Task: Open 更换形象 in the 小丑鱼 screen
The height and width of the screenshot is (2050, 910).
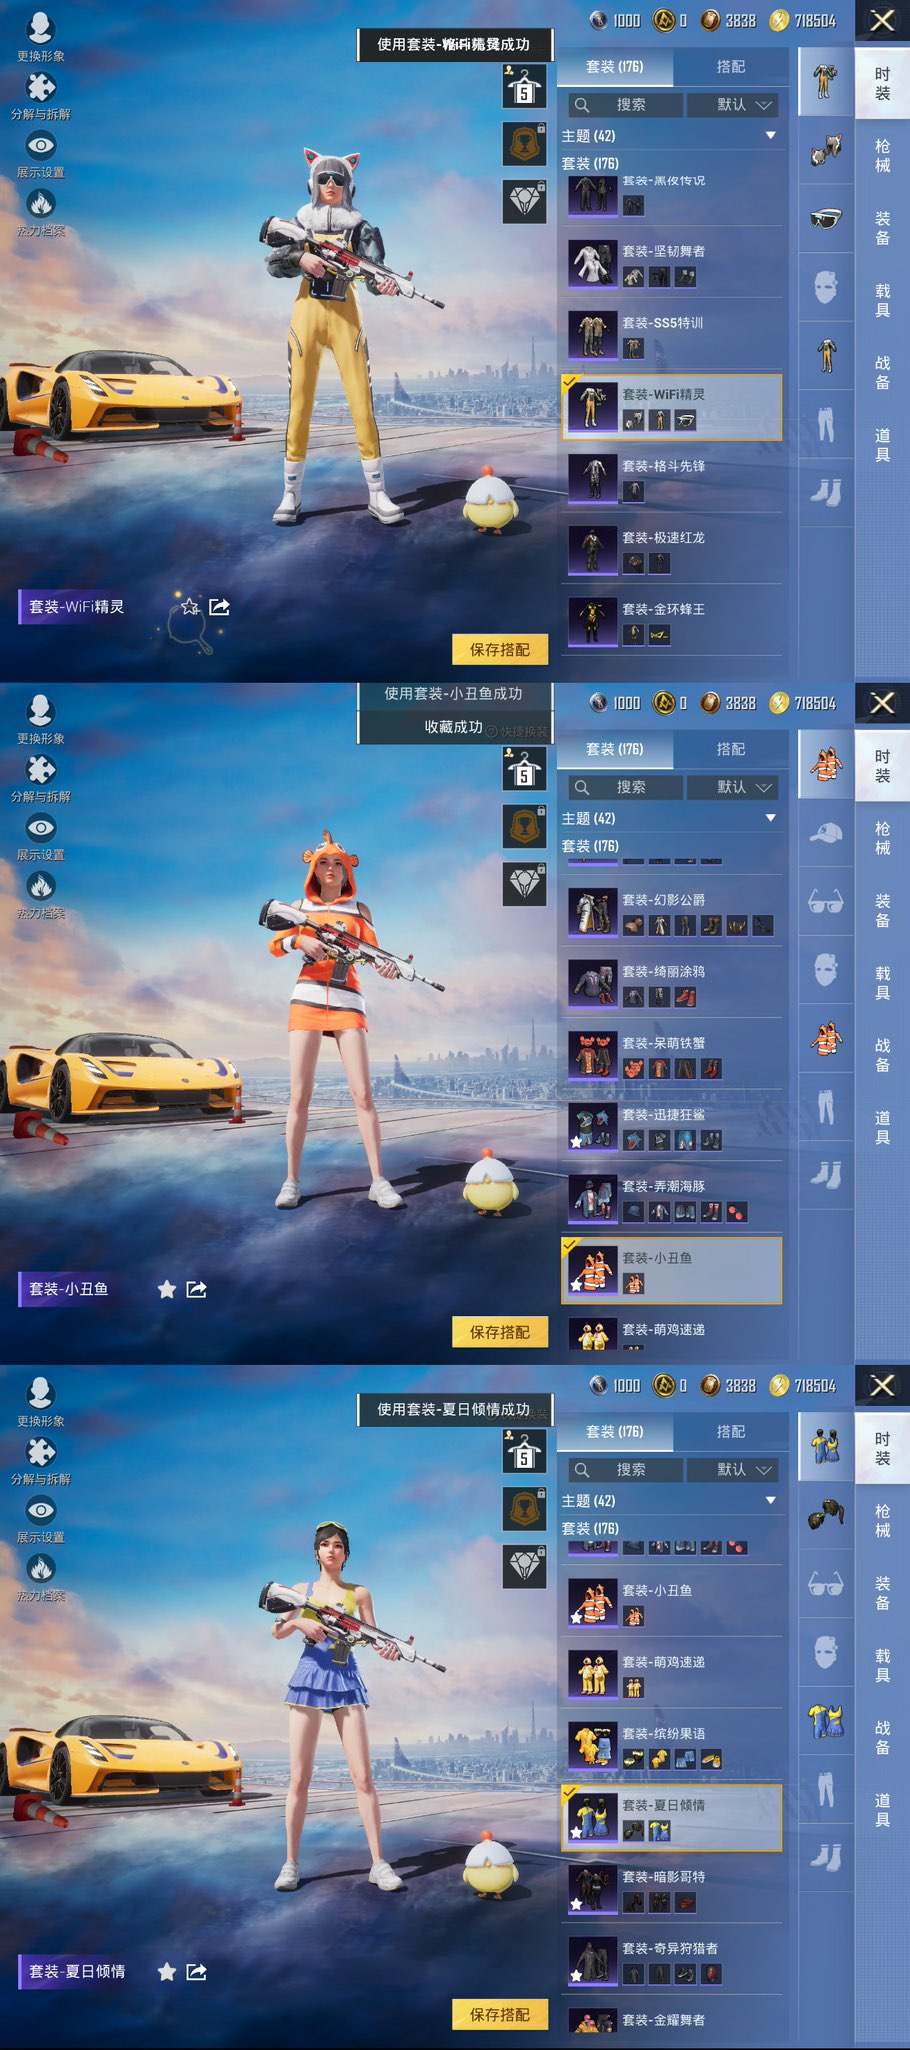Action: click(40, 719)
